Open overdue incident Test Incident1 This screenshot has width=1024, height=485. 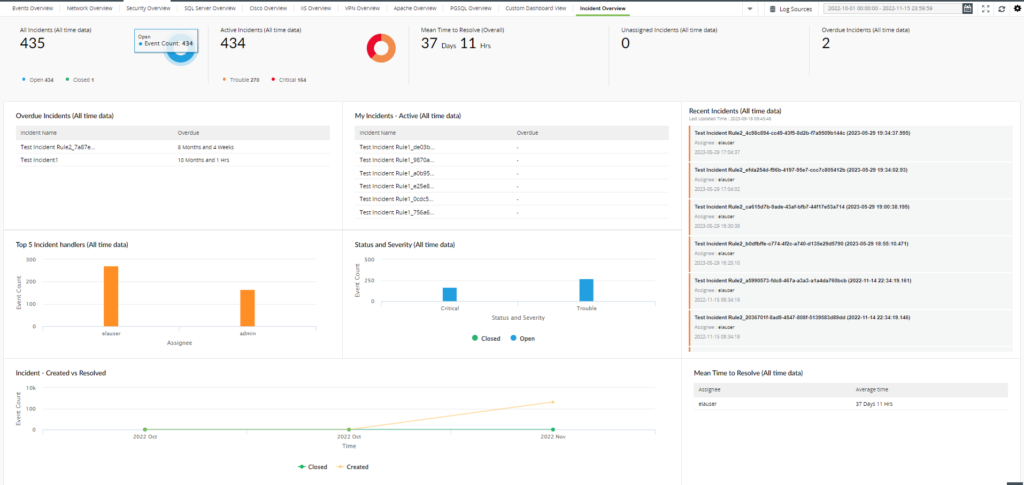pyautogui.click(x=39, y=160)
